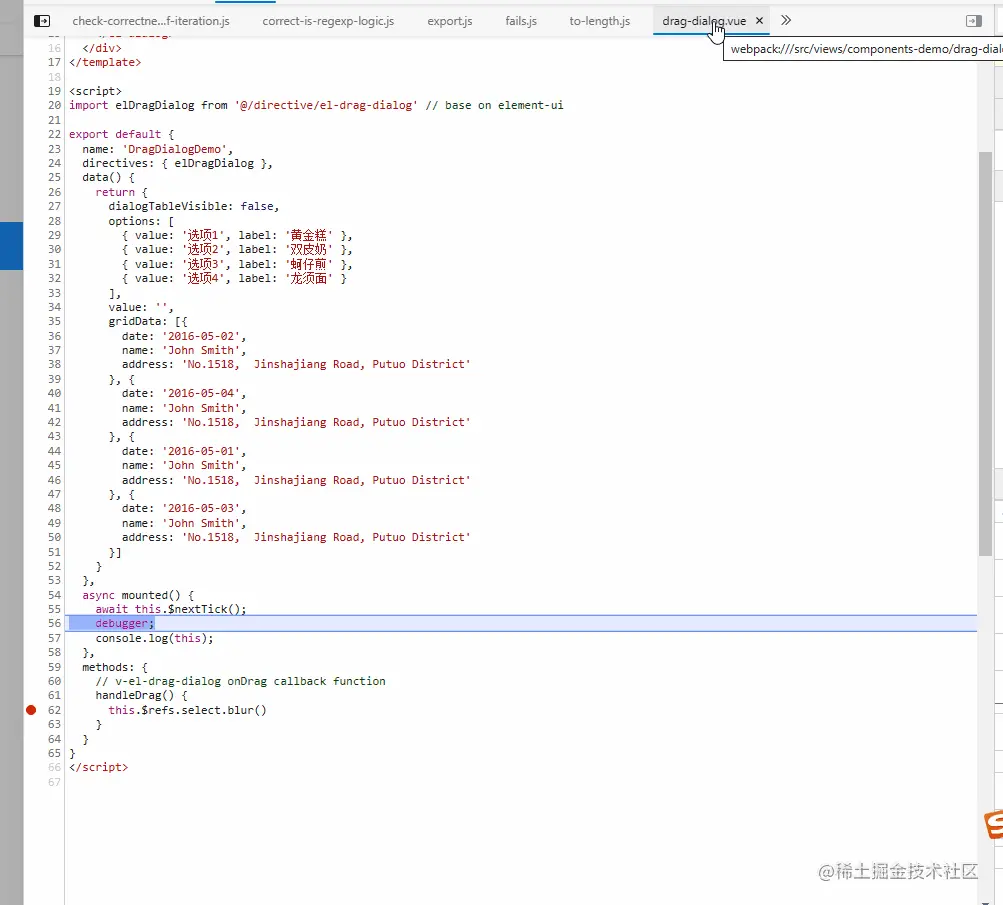Click the date '2016-05-02' string
Image resolution: width=1003 pixels, height=905 pixels.
pyautogui.click(x=201, y=336)
